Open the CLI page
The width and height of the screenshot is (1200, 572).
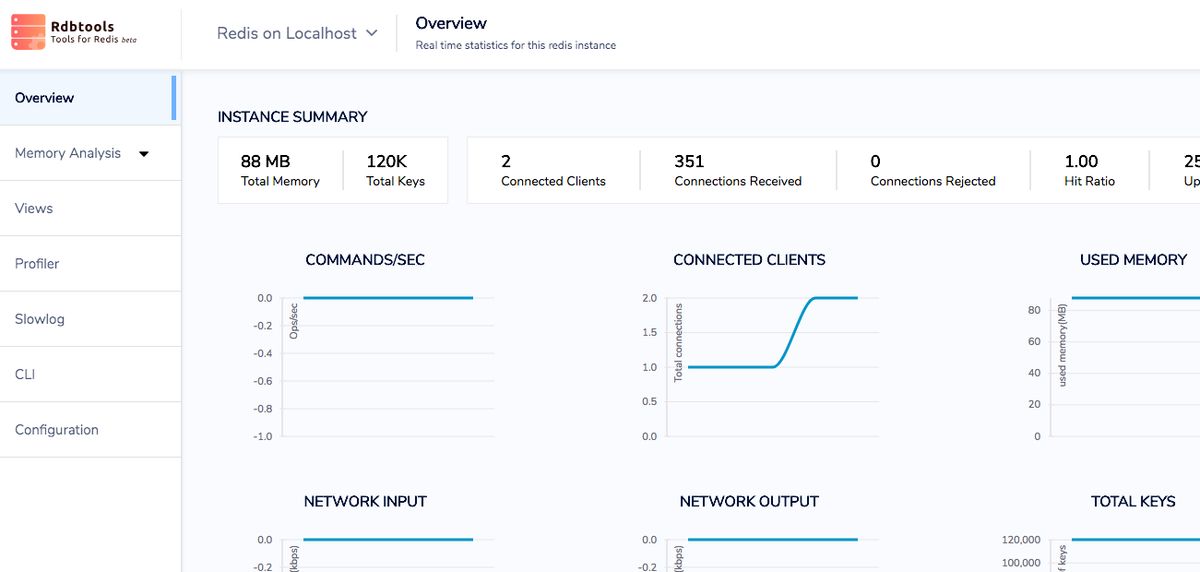pos(25,374)
